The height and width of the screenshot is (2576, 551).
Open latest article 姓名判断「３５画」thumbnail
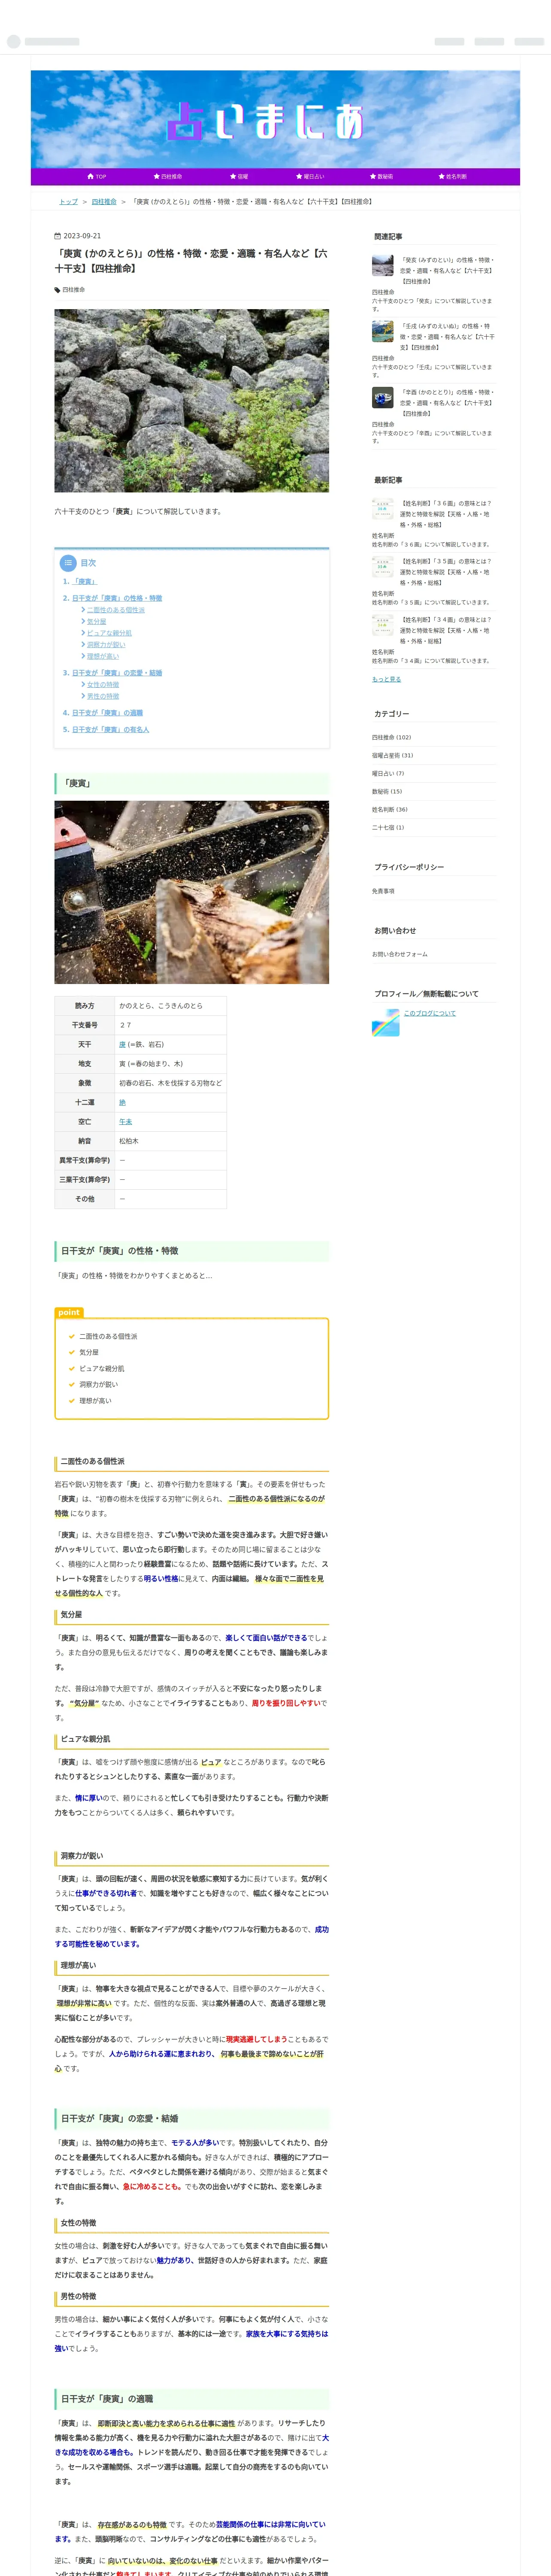tap(383, 567)
